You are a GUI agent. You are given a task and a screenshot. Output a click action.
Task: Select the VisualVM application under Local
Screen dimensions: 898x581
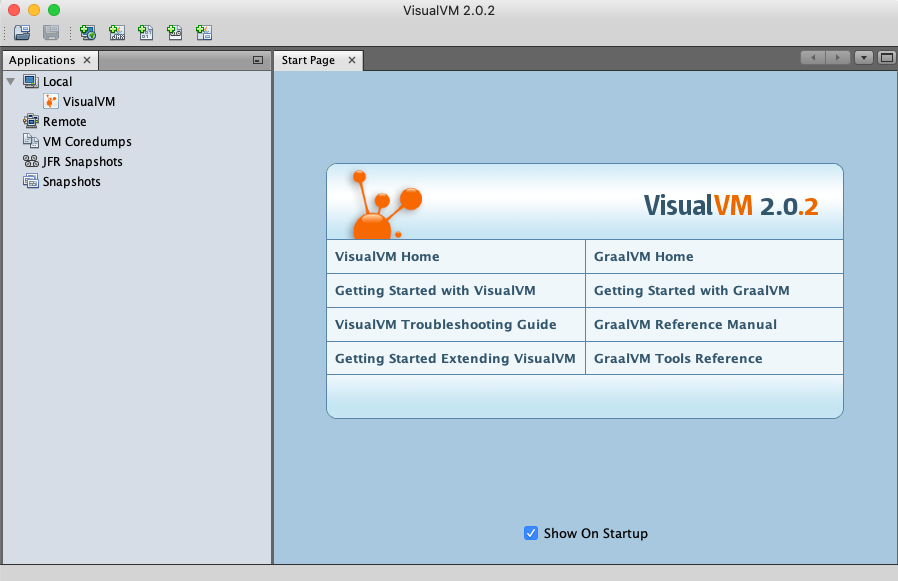click(89, 101)
